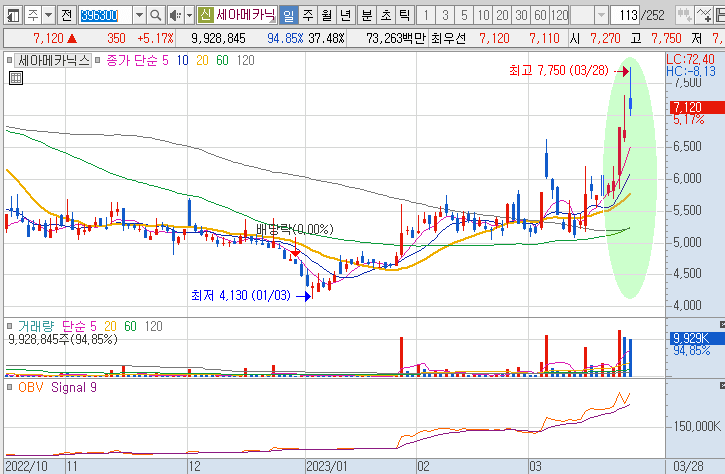725x474 pixels.
Task: Switch to the 월 monthly period
Action: [327, 16]
